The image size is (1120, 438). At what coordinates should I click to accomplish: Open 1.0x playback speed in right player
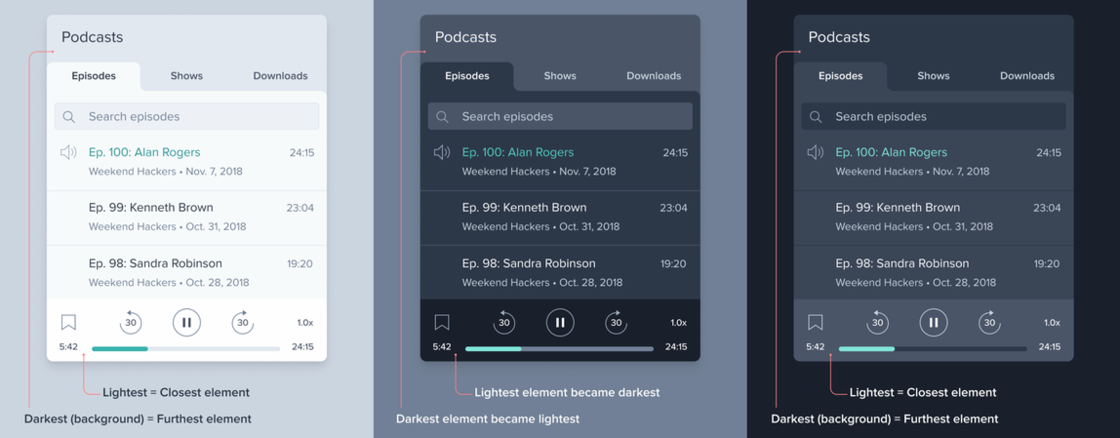tap(1052, 322)
